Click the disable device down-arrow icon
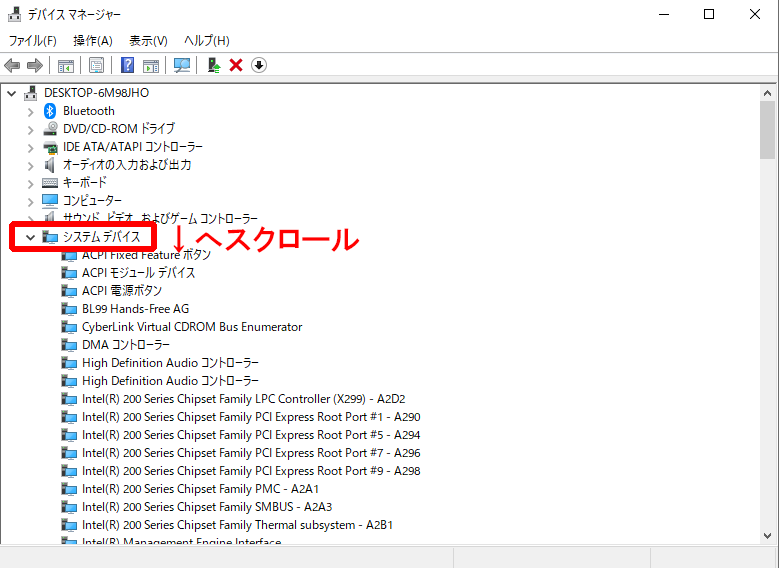 (259, 65)
